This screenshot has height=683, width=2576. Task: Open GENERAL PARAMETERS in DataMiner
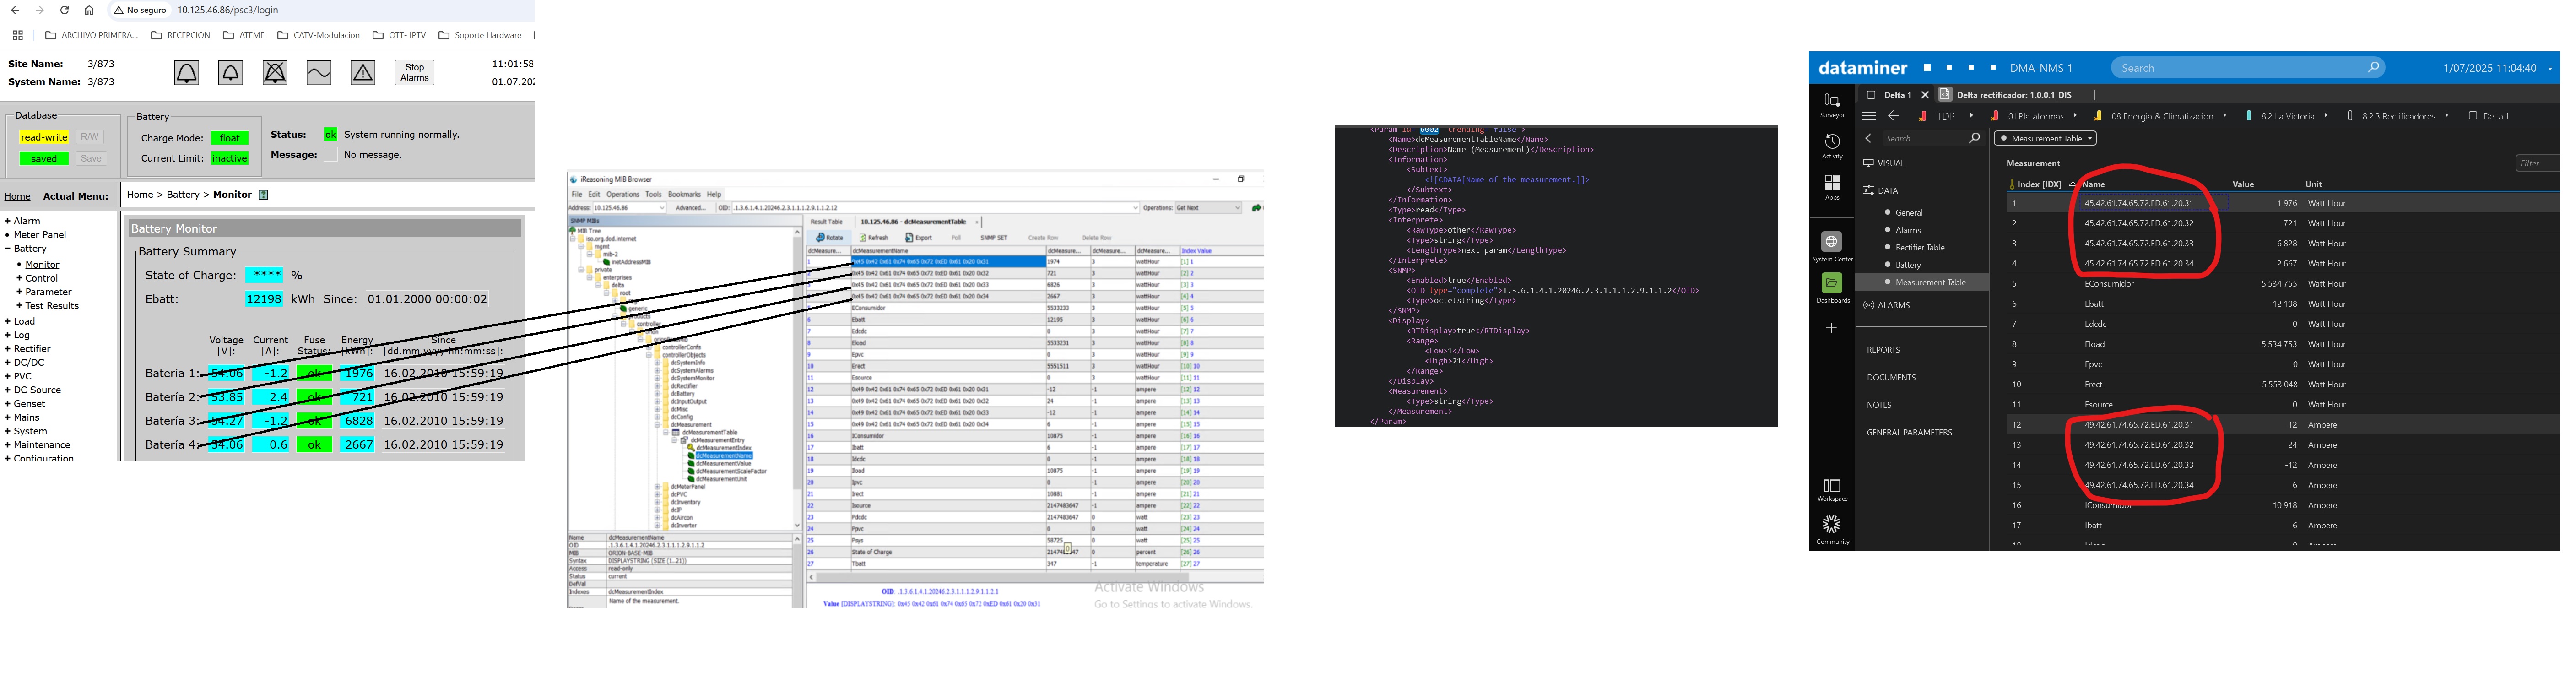(x=1909, y=432)
